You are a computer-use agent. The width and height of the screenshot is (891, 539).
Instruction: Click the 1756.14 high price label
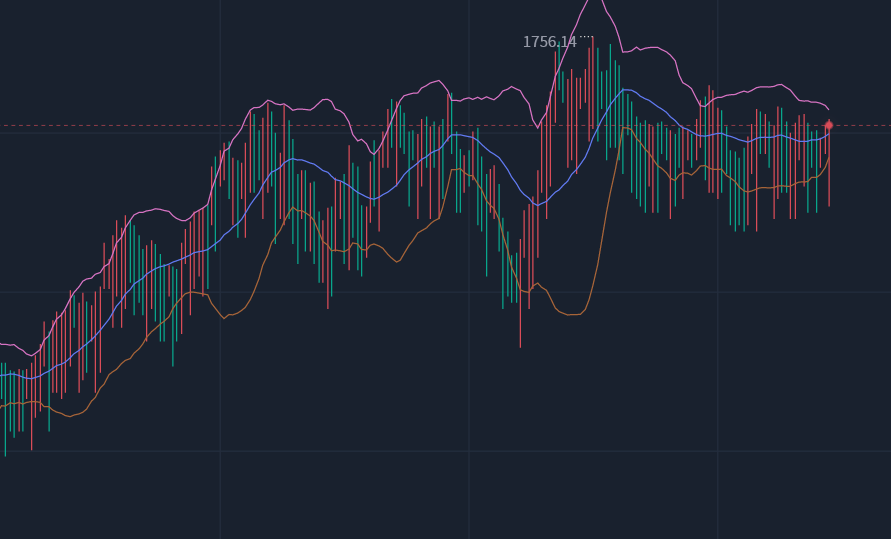pos(549,42)
